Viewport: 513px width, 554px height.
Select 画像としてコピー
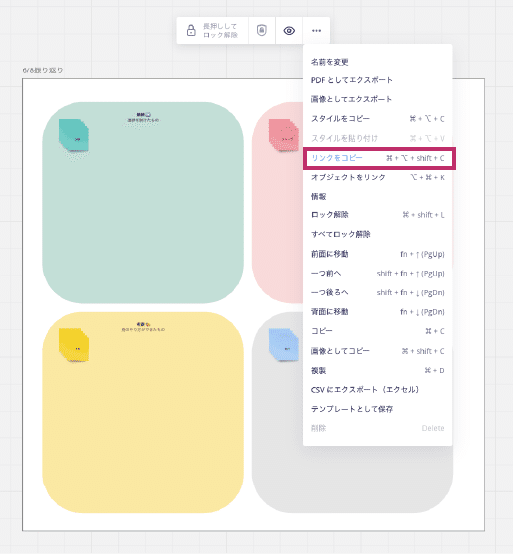[377, 351]
